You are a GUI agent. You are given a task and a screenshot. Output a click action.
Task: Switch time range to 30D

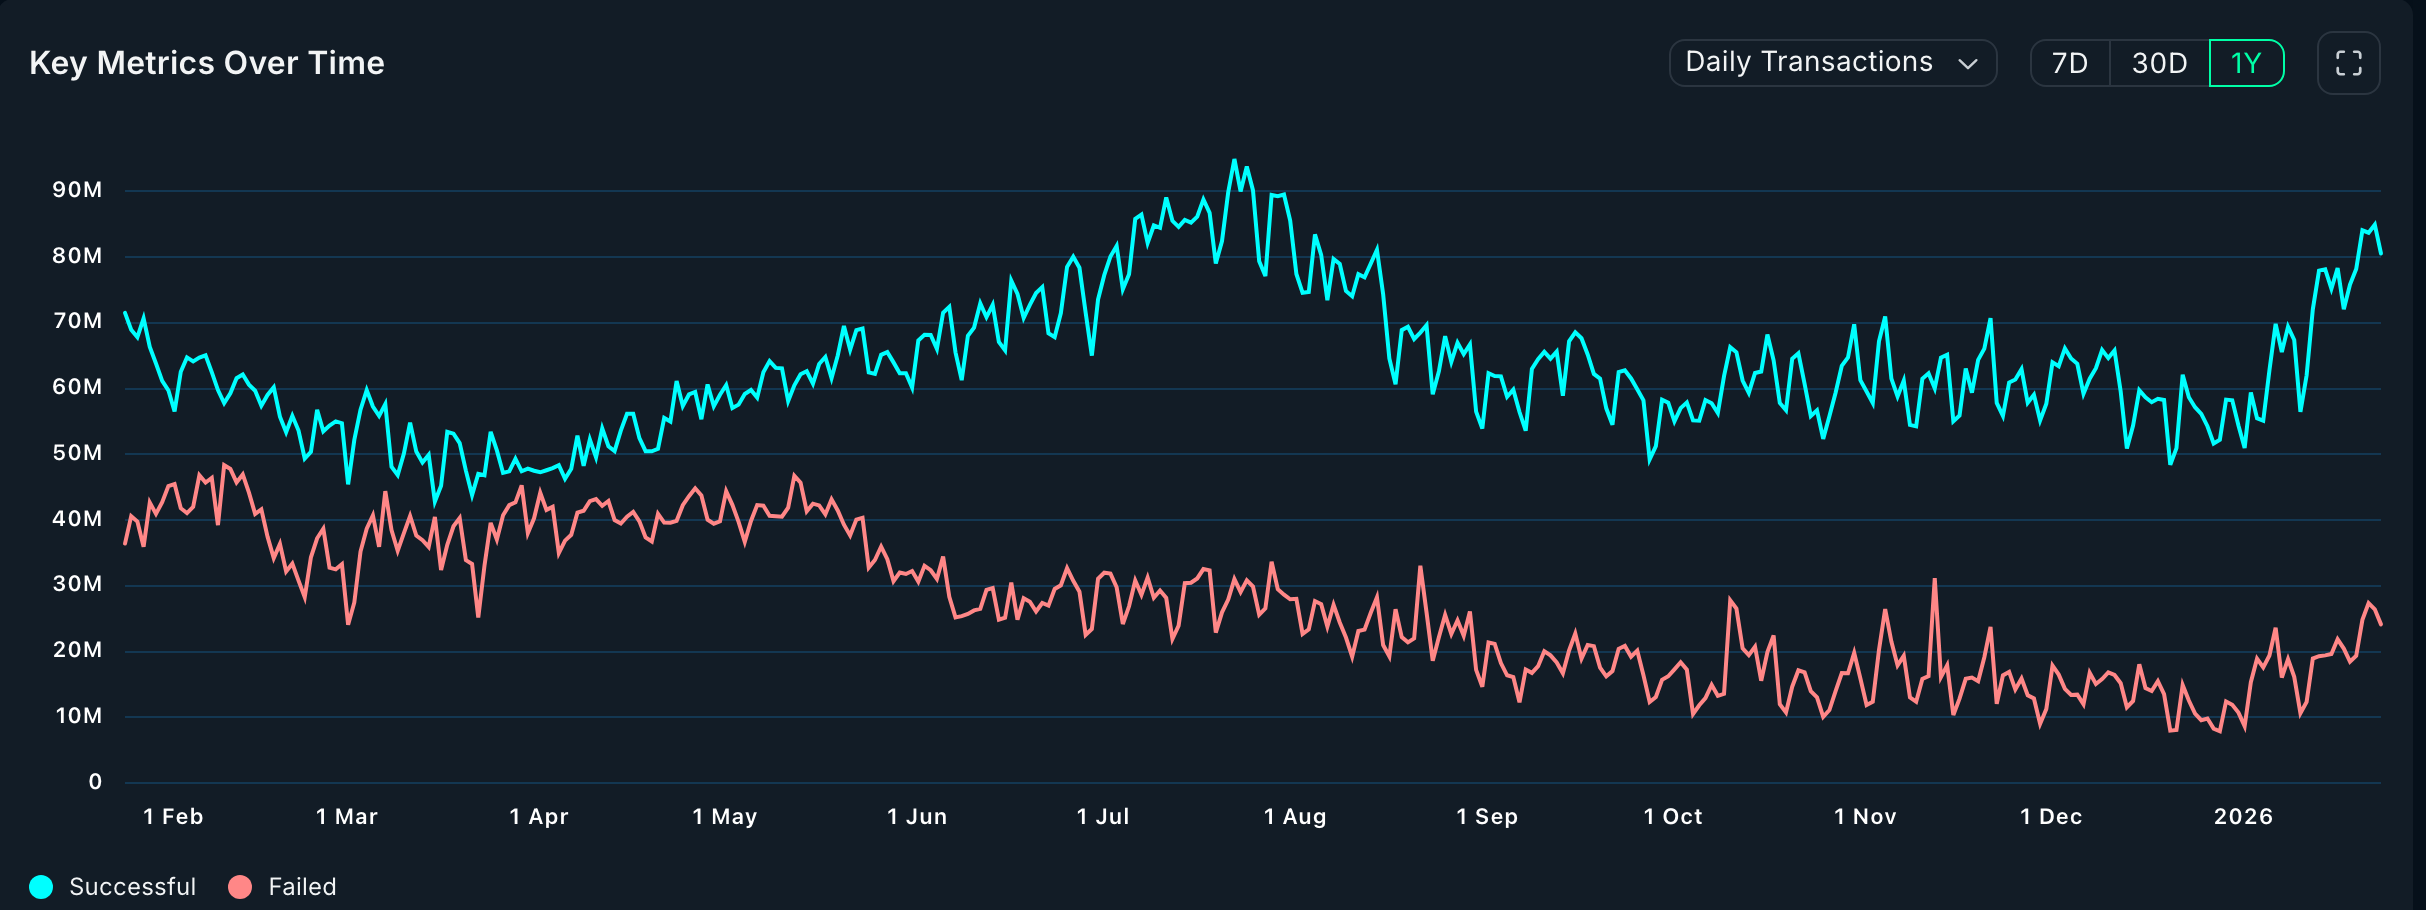click(x=2159, y=63)
